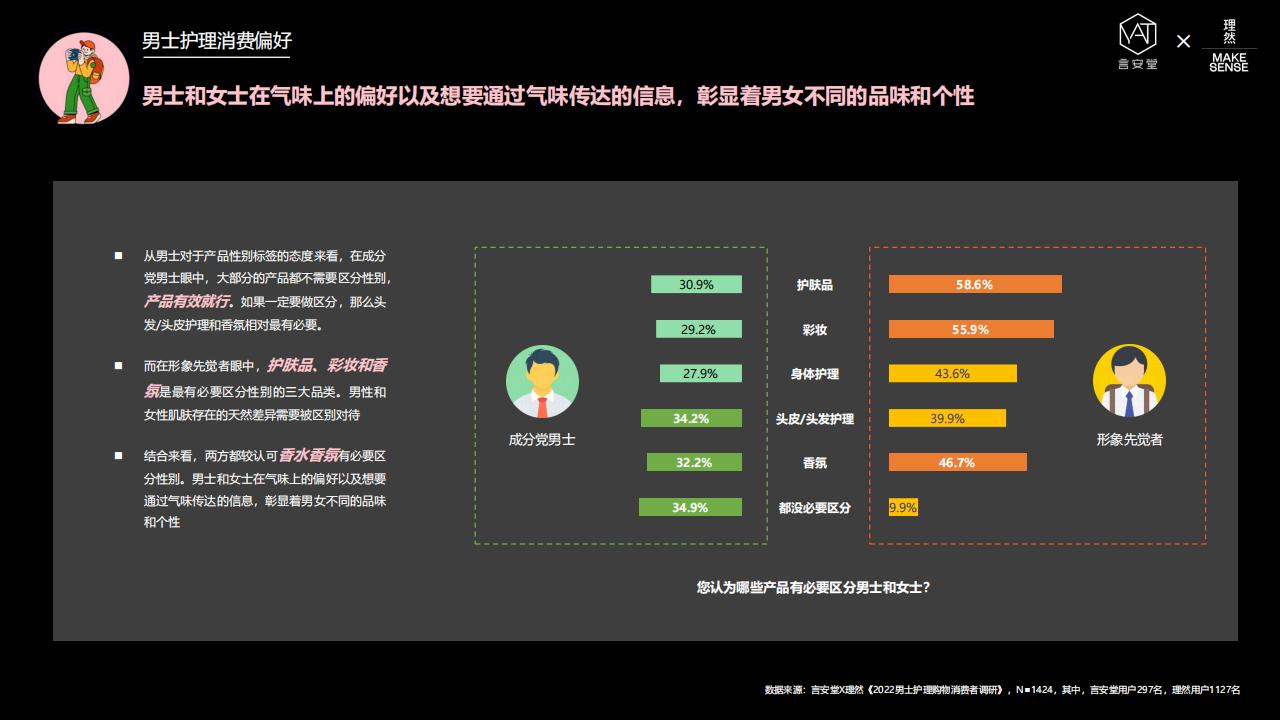Image resolution: width=1280 pixels, height=720 pixels.
Task: Click the × symbol between the logos
Action: point(1183,42)
